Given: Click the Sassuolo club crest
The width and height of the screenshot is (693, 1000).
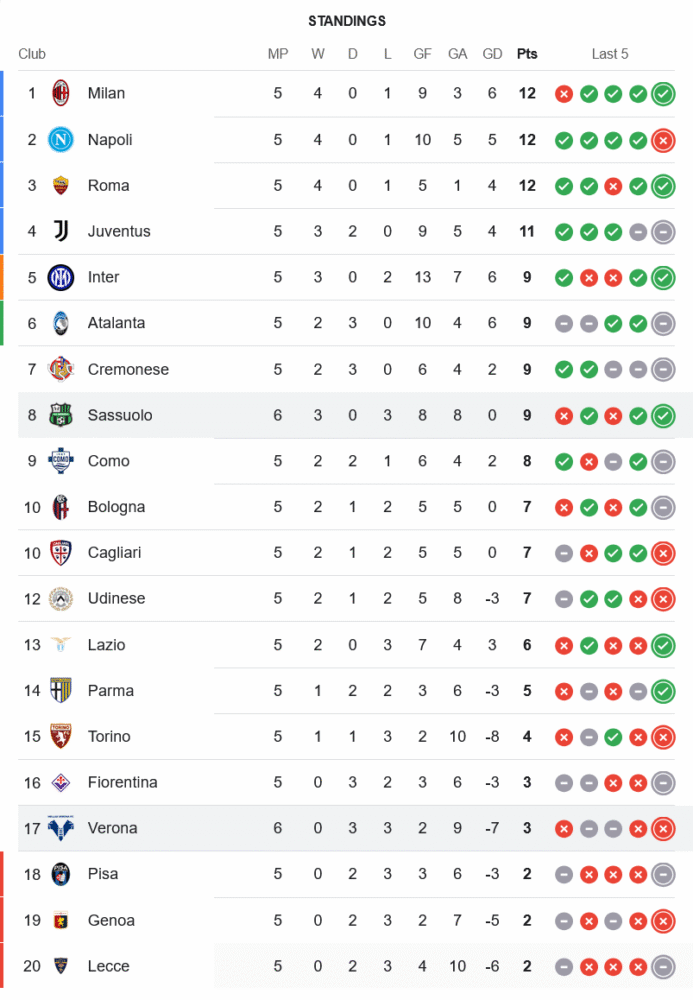Looking at the screenshot, I should tap(61, 415).
